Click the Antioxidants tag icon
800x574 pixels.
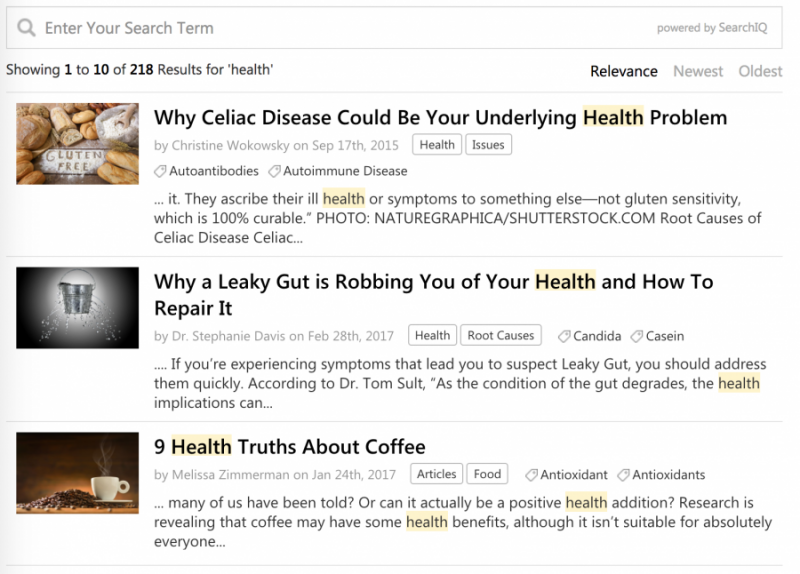point(623,475)
